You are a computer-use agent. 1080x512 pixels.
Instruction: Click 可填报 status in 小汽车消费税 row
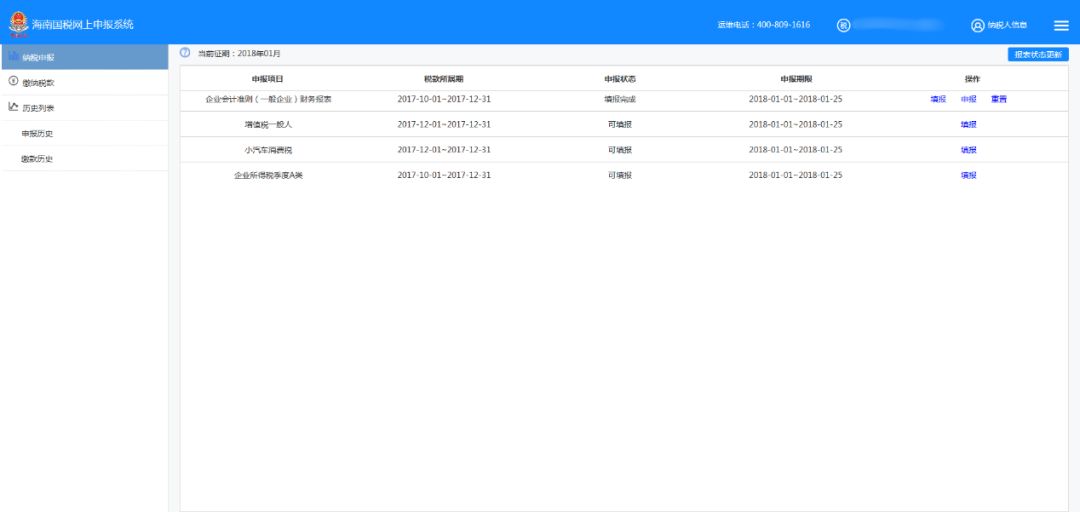pos(620,150)
